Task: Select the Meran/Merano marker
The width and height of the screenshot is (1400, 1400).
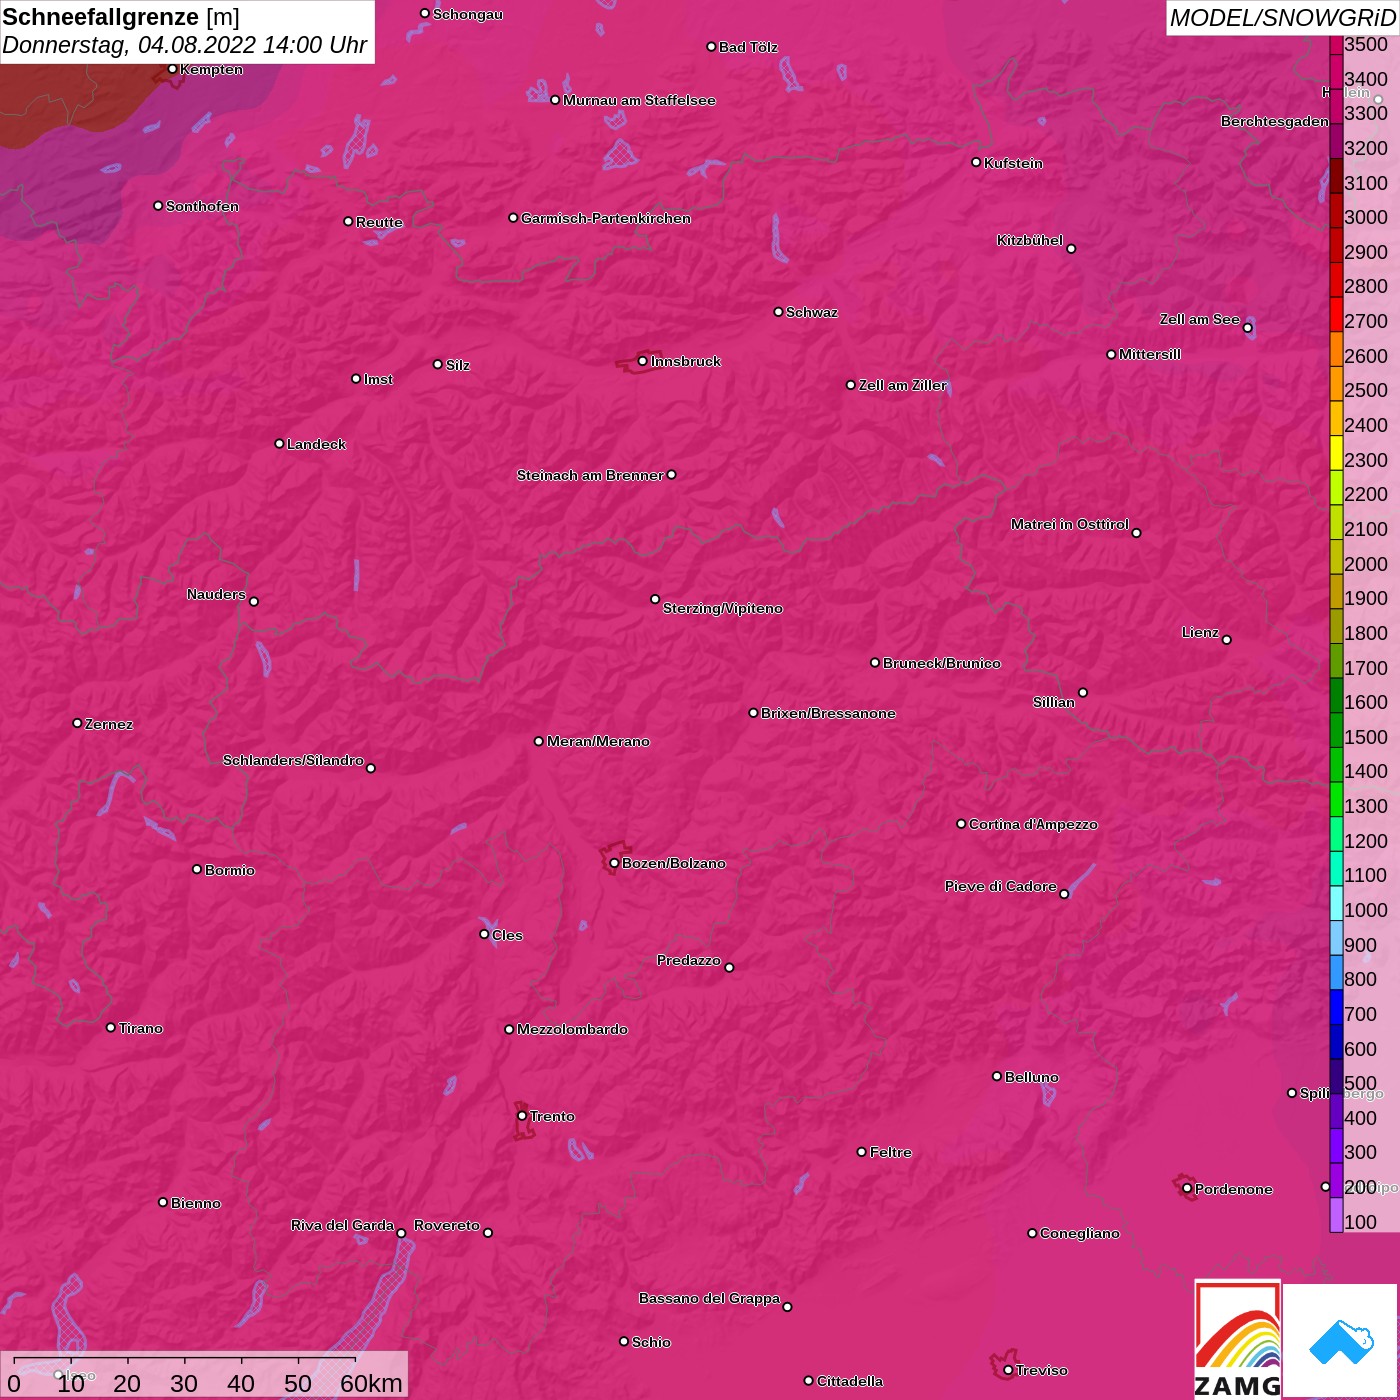Action: pos(539,741)
